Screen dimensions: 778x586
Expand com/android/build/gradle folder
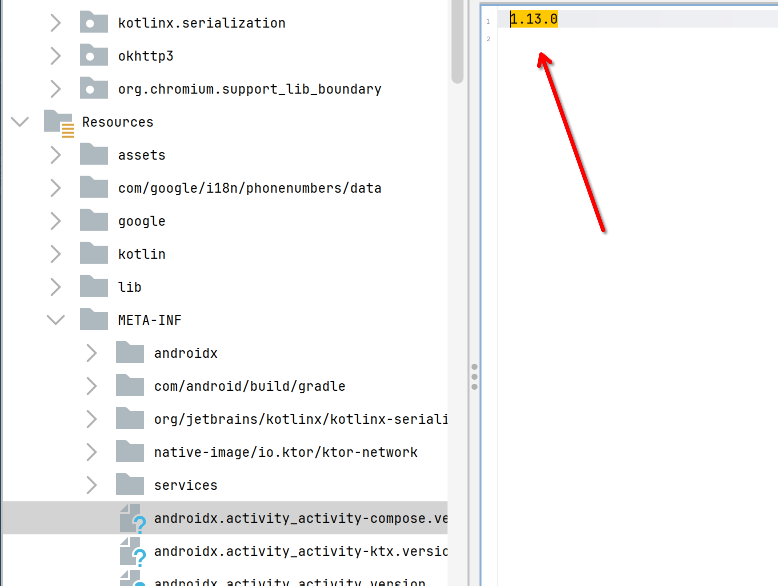coord(91,386)
